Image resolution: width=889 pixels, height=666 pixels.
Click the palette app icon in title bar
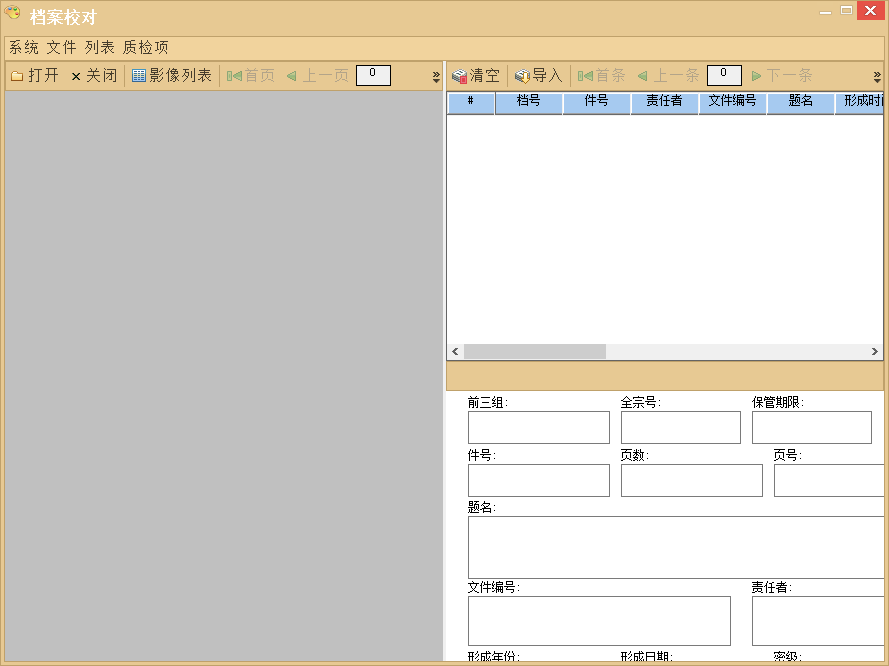(x=12, y=12)
